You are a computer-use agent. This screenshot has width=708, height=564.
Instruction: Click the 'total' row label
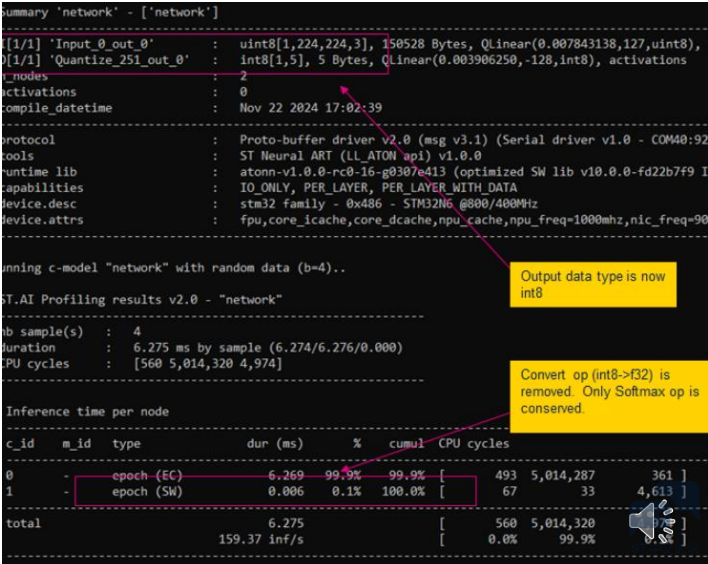click(x=24, y=522)
